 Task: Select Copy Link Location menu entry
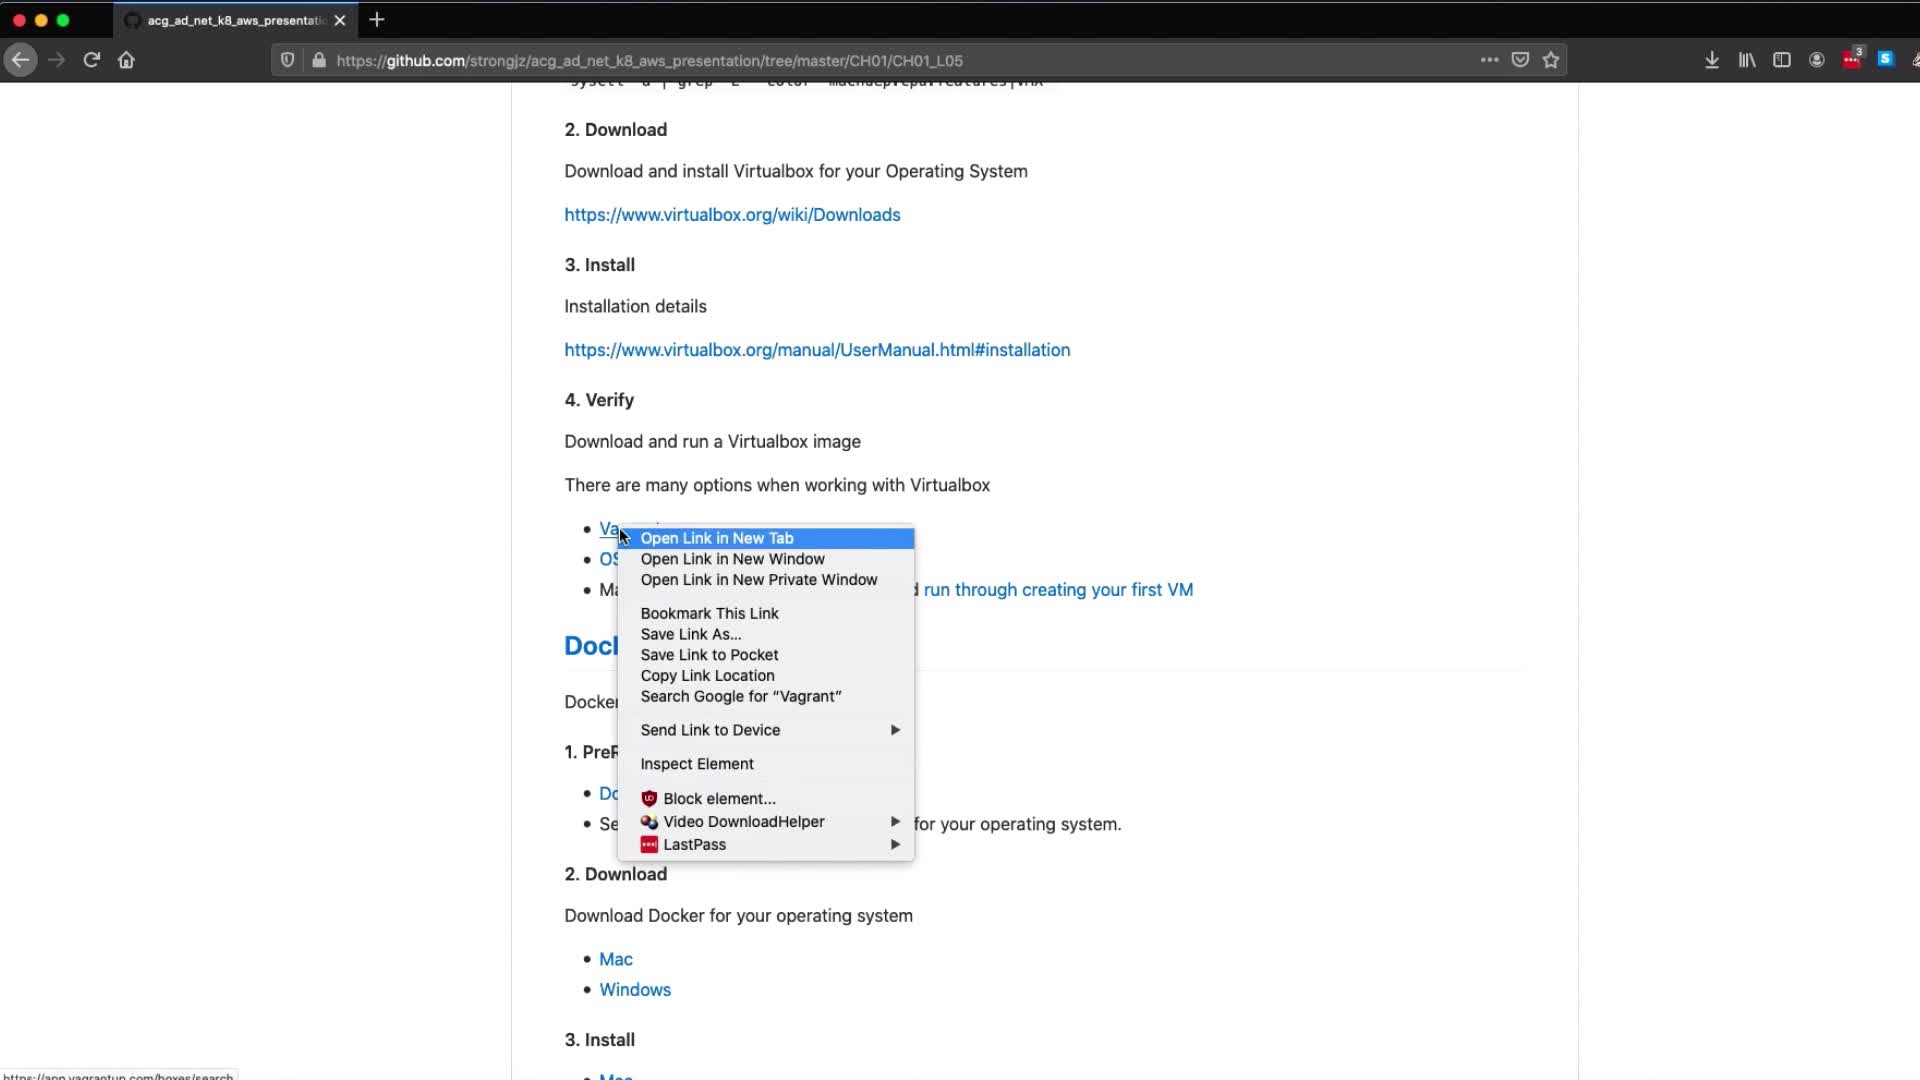click(x=707, y=676)
